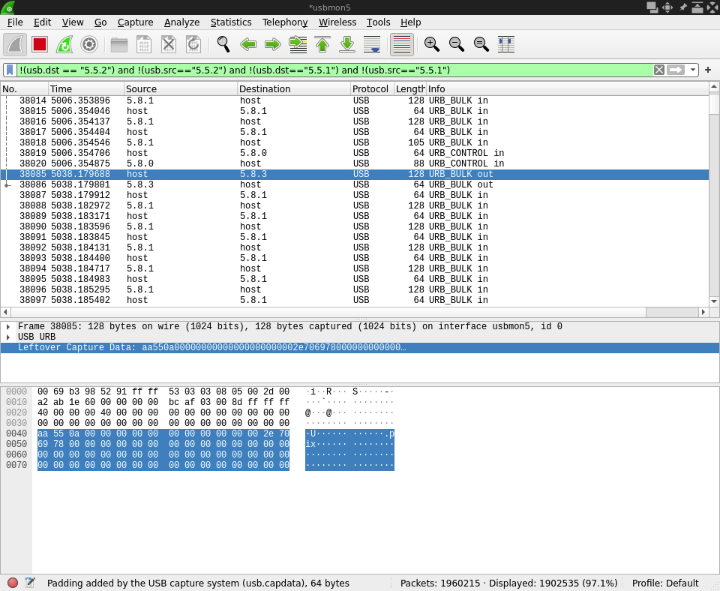The image size is (720, 591).
Task: Select packet 38018 with length 105
Action: 354,142
